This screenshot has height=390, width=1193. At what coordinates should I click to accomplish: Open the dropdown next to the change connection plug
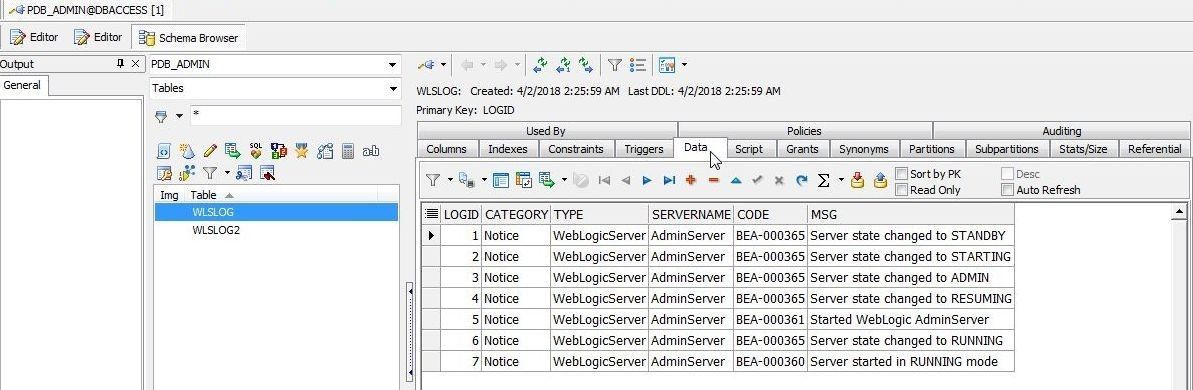click(444, 65)
